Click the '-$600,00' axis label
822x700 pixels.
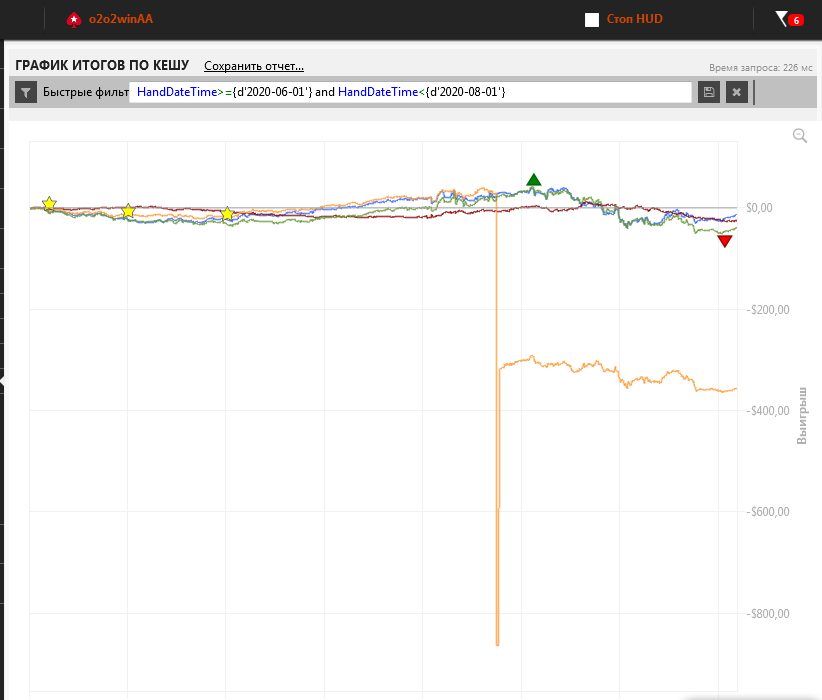(x=768, y=512)
